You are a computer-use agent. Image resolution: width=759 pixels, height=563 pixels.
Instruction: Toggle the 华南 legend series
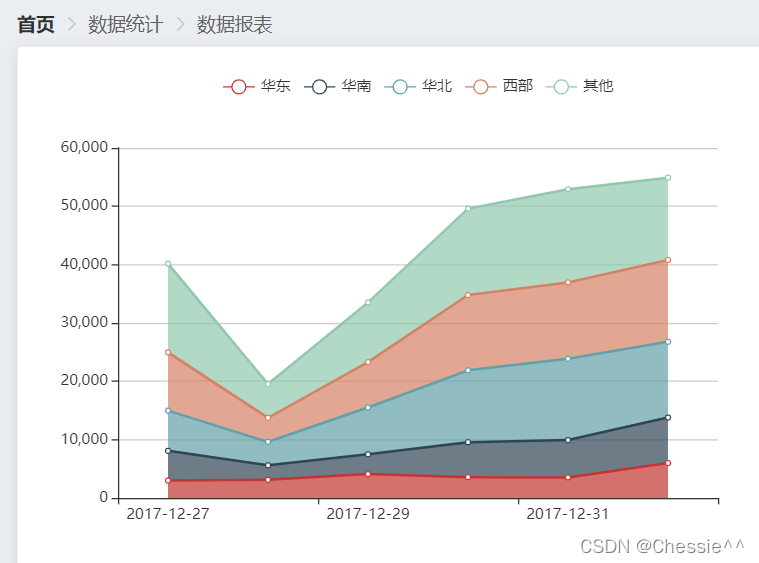coord(337,86)
